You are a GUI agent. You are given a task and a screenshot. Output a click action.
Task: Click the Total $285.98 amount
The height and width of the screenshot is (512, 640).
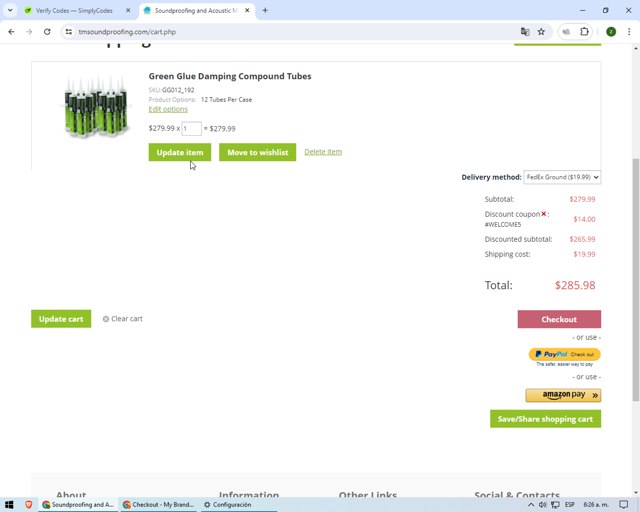(575, 285)
